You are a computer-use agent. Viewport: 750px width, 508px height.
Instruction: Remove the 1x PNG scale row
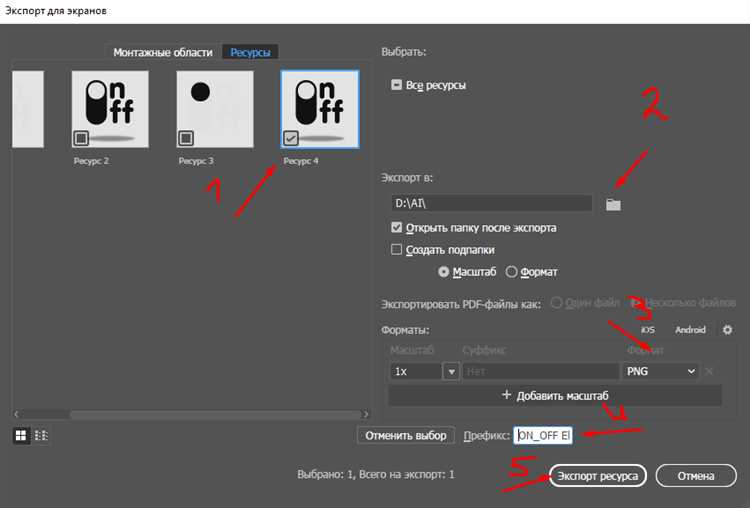(709, 371)
